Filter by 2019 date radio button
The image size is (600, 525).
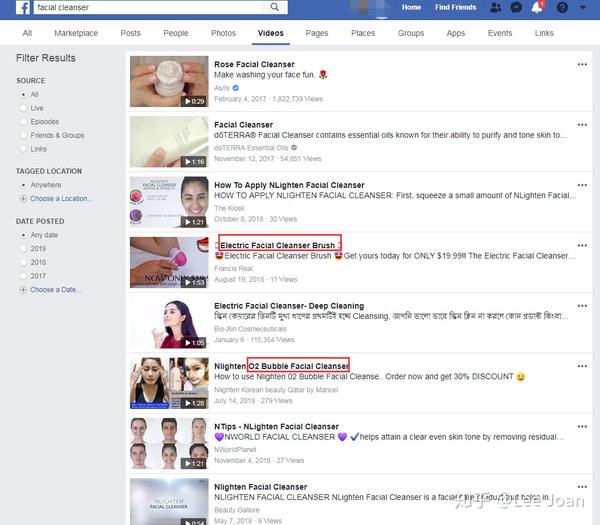tap(23, 249)
